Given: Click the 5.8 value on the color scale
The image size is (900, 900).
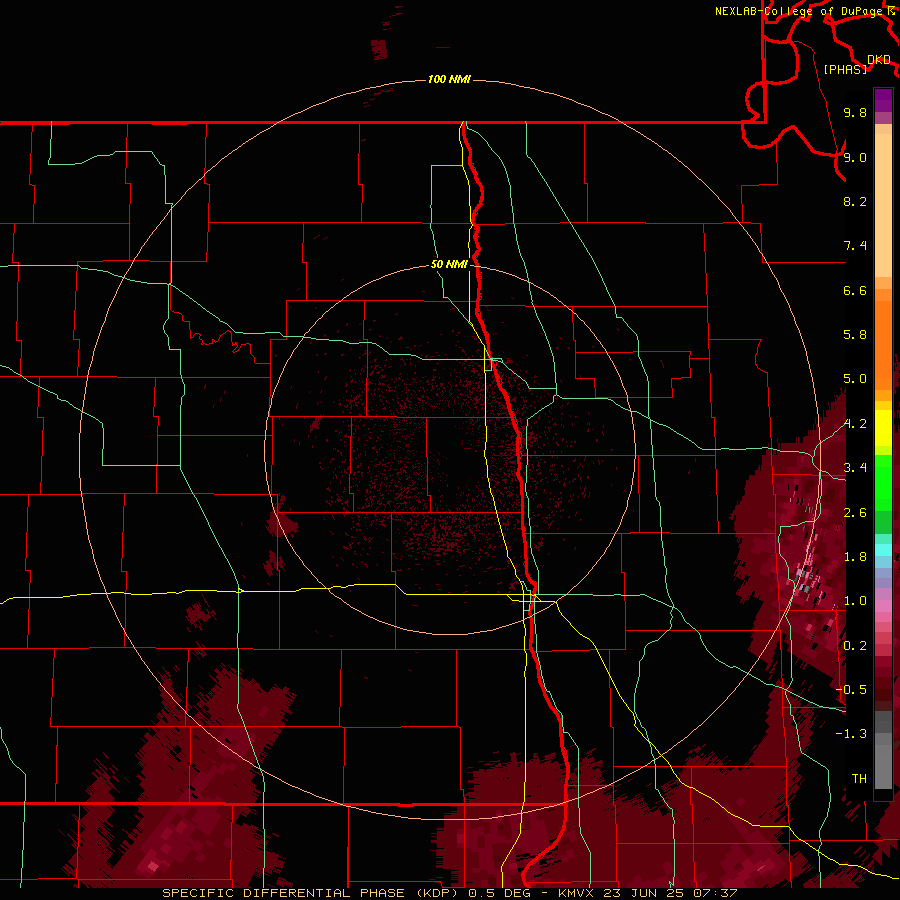Looking at the screenshot, I should point(855,335).
